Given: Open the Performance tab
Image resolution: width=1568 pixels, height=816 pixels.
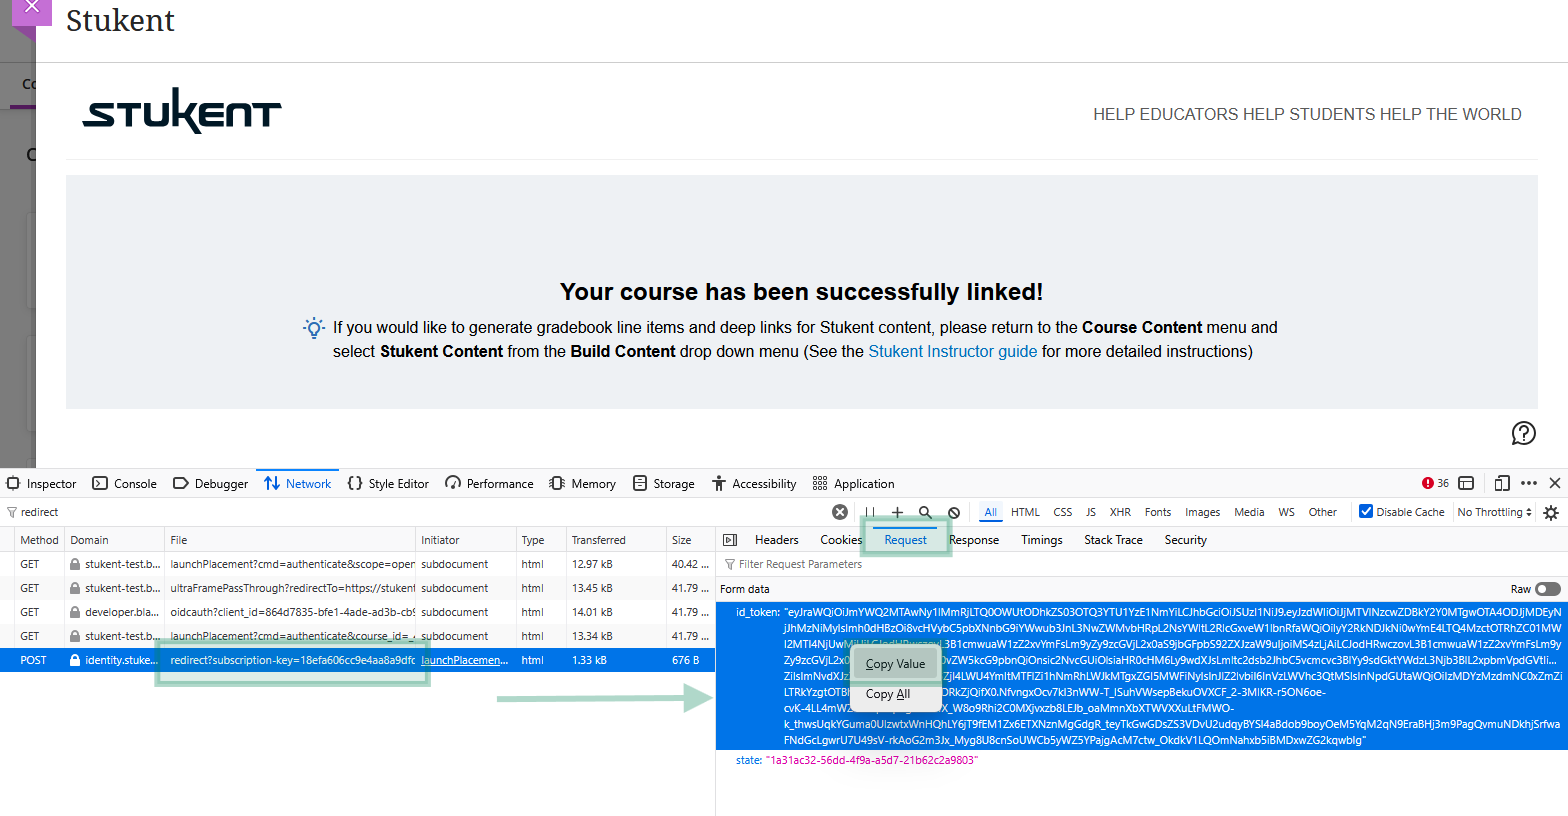Looking at the screenshot, I should [x=490, y=484].
